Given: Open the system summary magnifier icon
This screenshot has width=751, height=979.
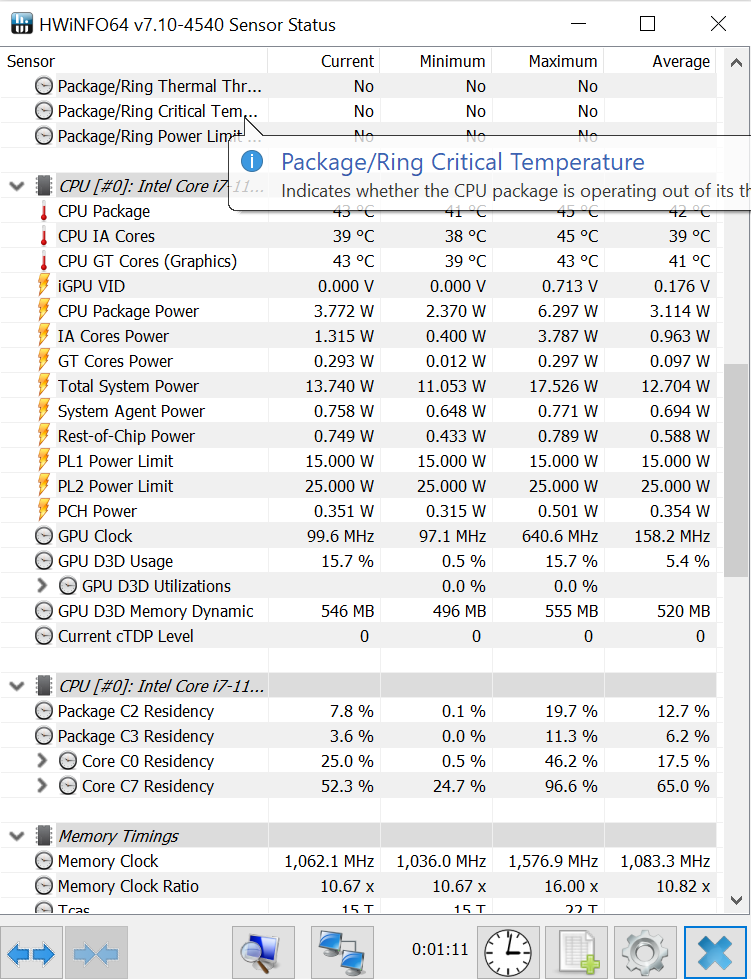Looking at the screenshot, I should pyautogui.click(x=263, y=952).
